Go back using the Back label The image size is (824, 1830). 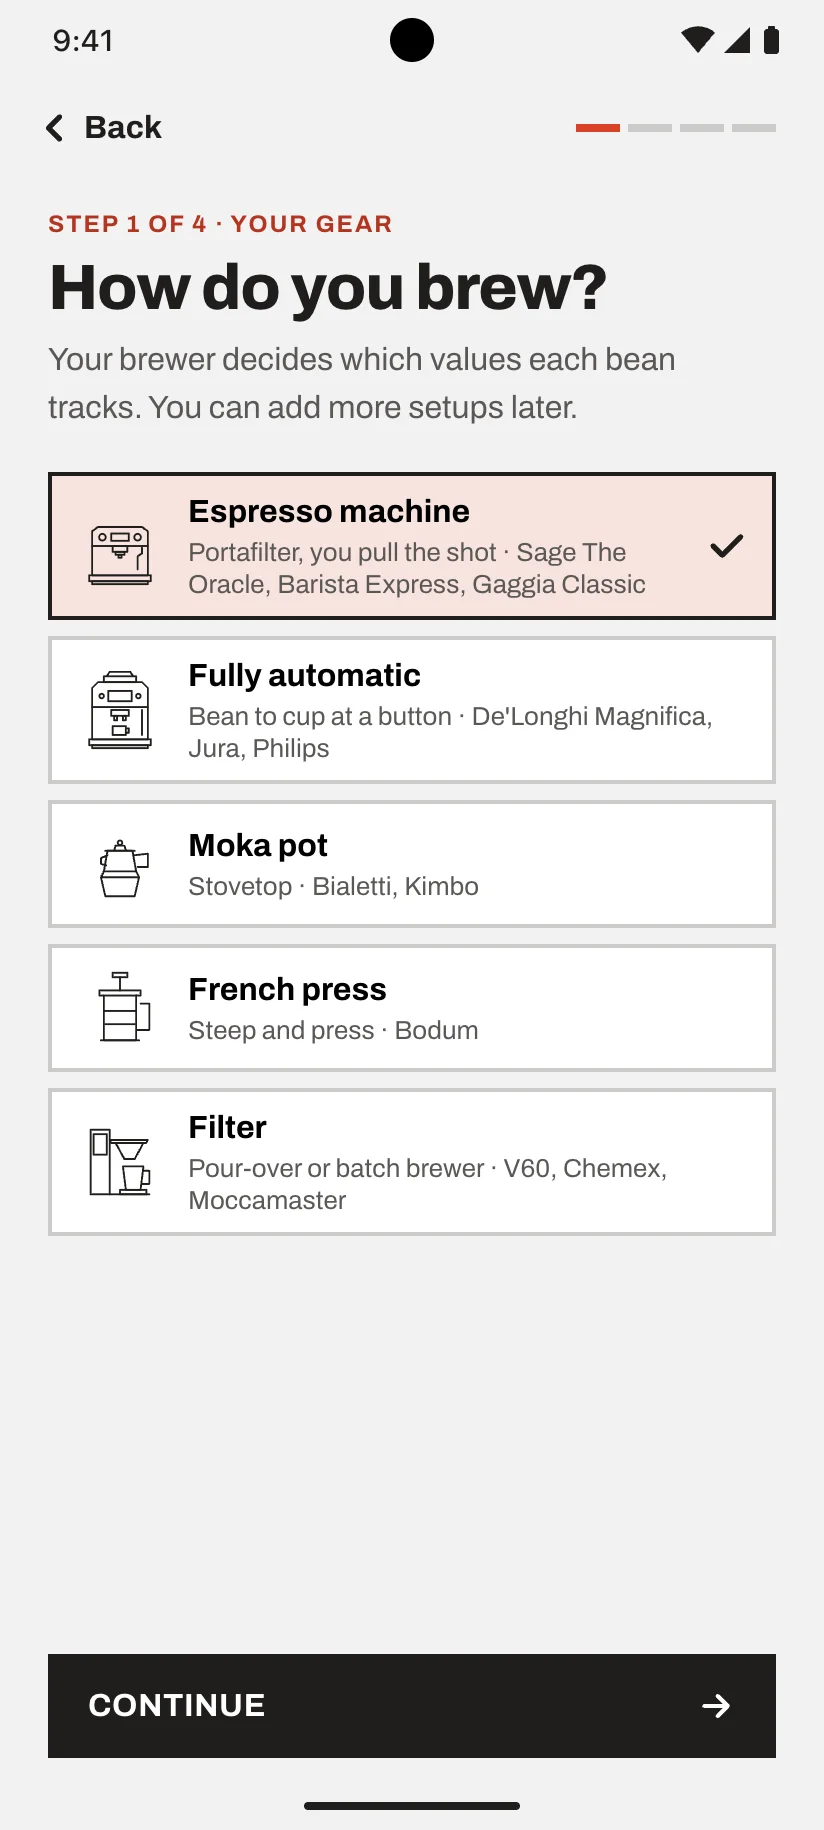(123, 128)
